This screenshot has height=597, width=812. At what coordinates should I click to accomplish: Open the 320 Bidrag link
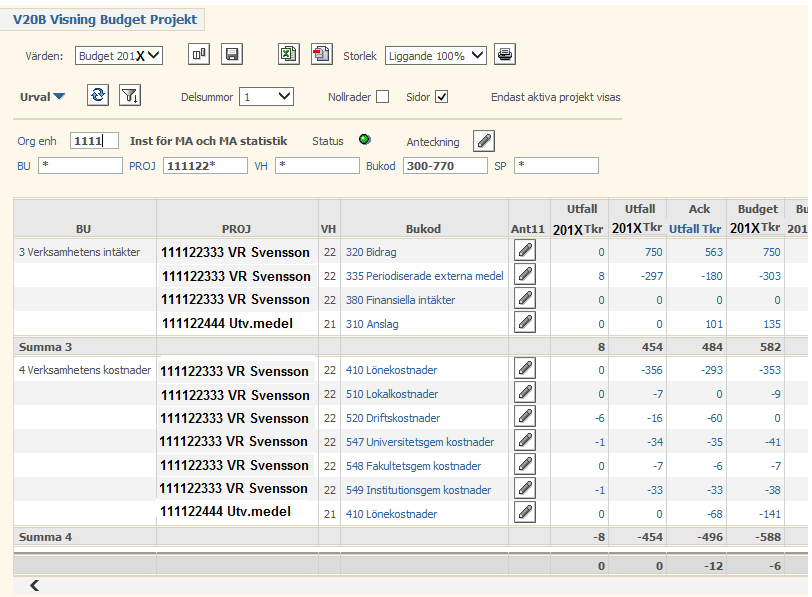click(371, 252)
